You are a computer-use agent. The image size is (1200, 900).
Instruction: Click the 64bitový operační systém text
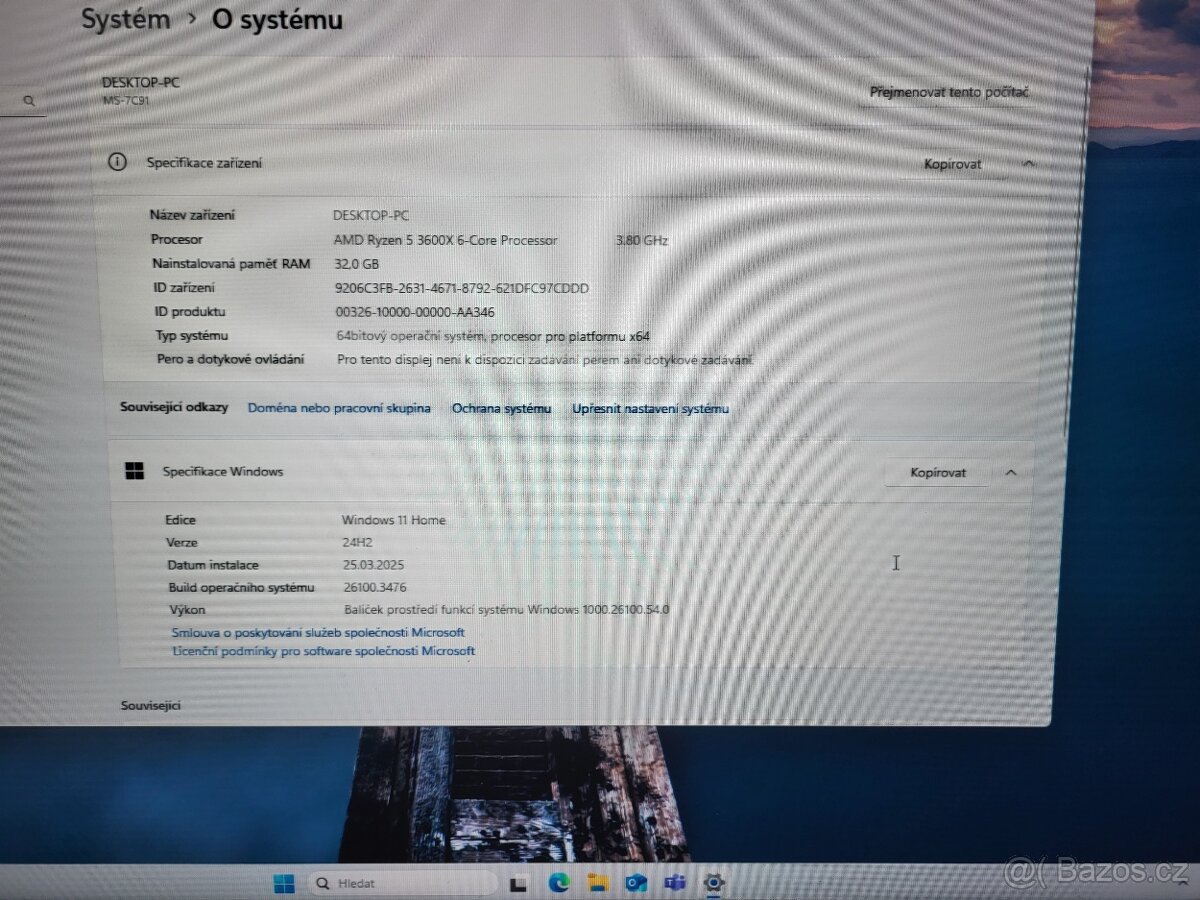click(493, 336)
